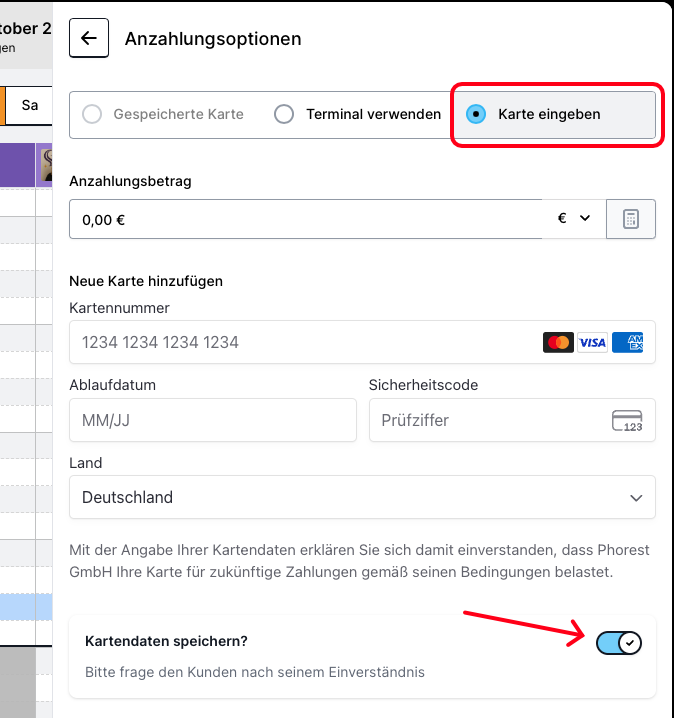The width and height of the screenshot is (674, 718).
Task: Click the staff avatar thumbnail in calendar
Action: click(46, 165)
